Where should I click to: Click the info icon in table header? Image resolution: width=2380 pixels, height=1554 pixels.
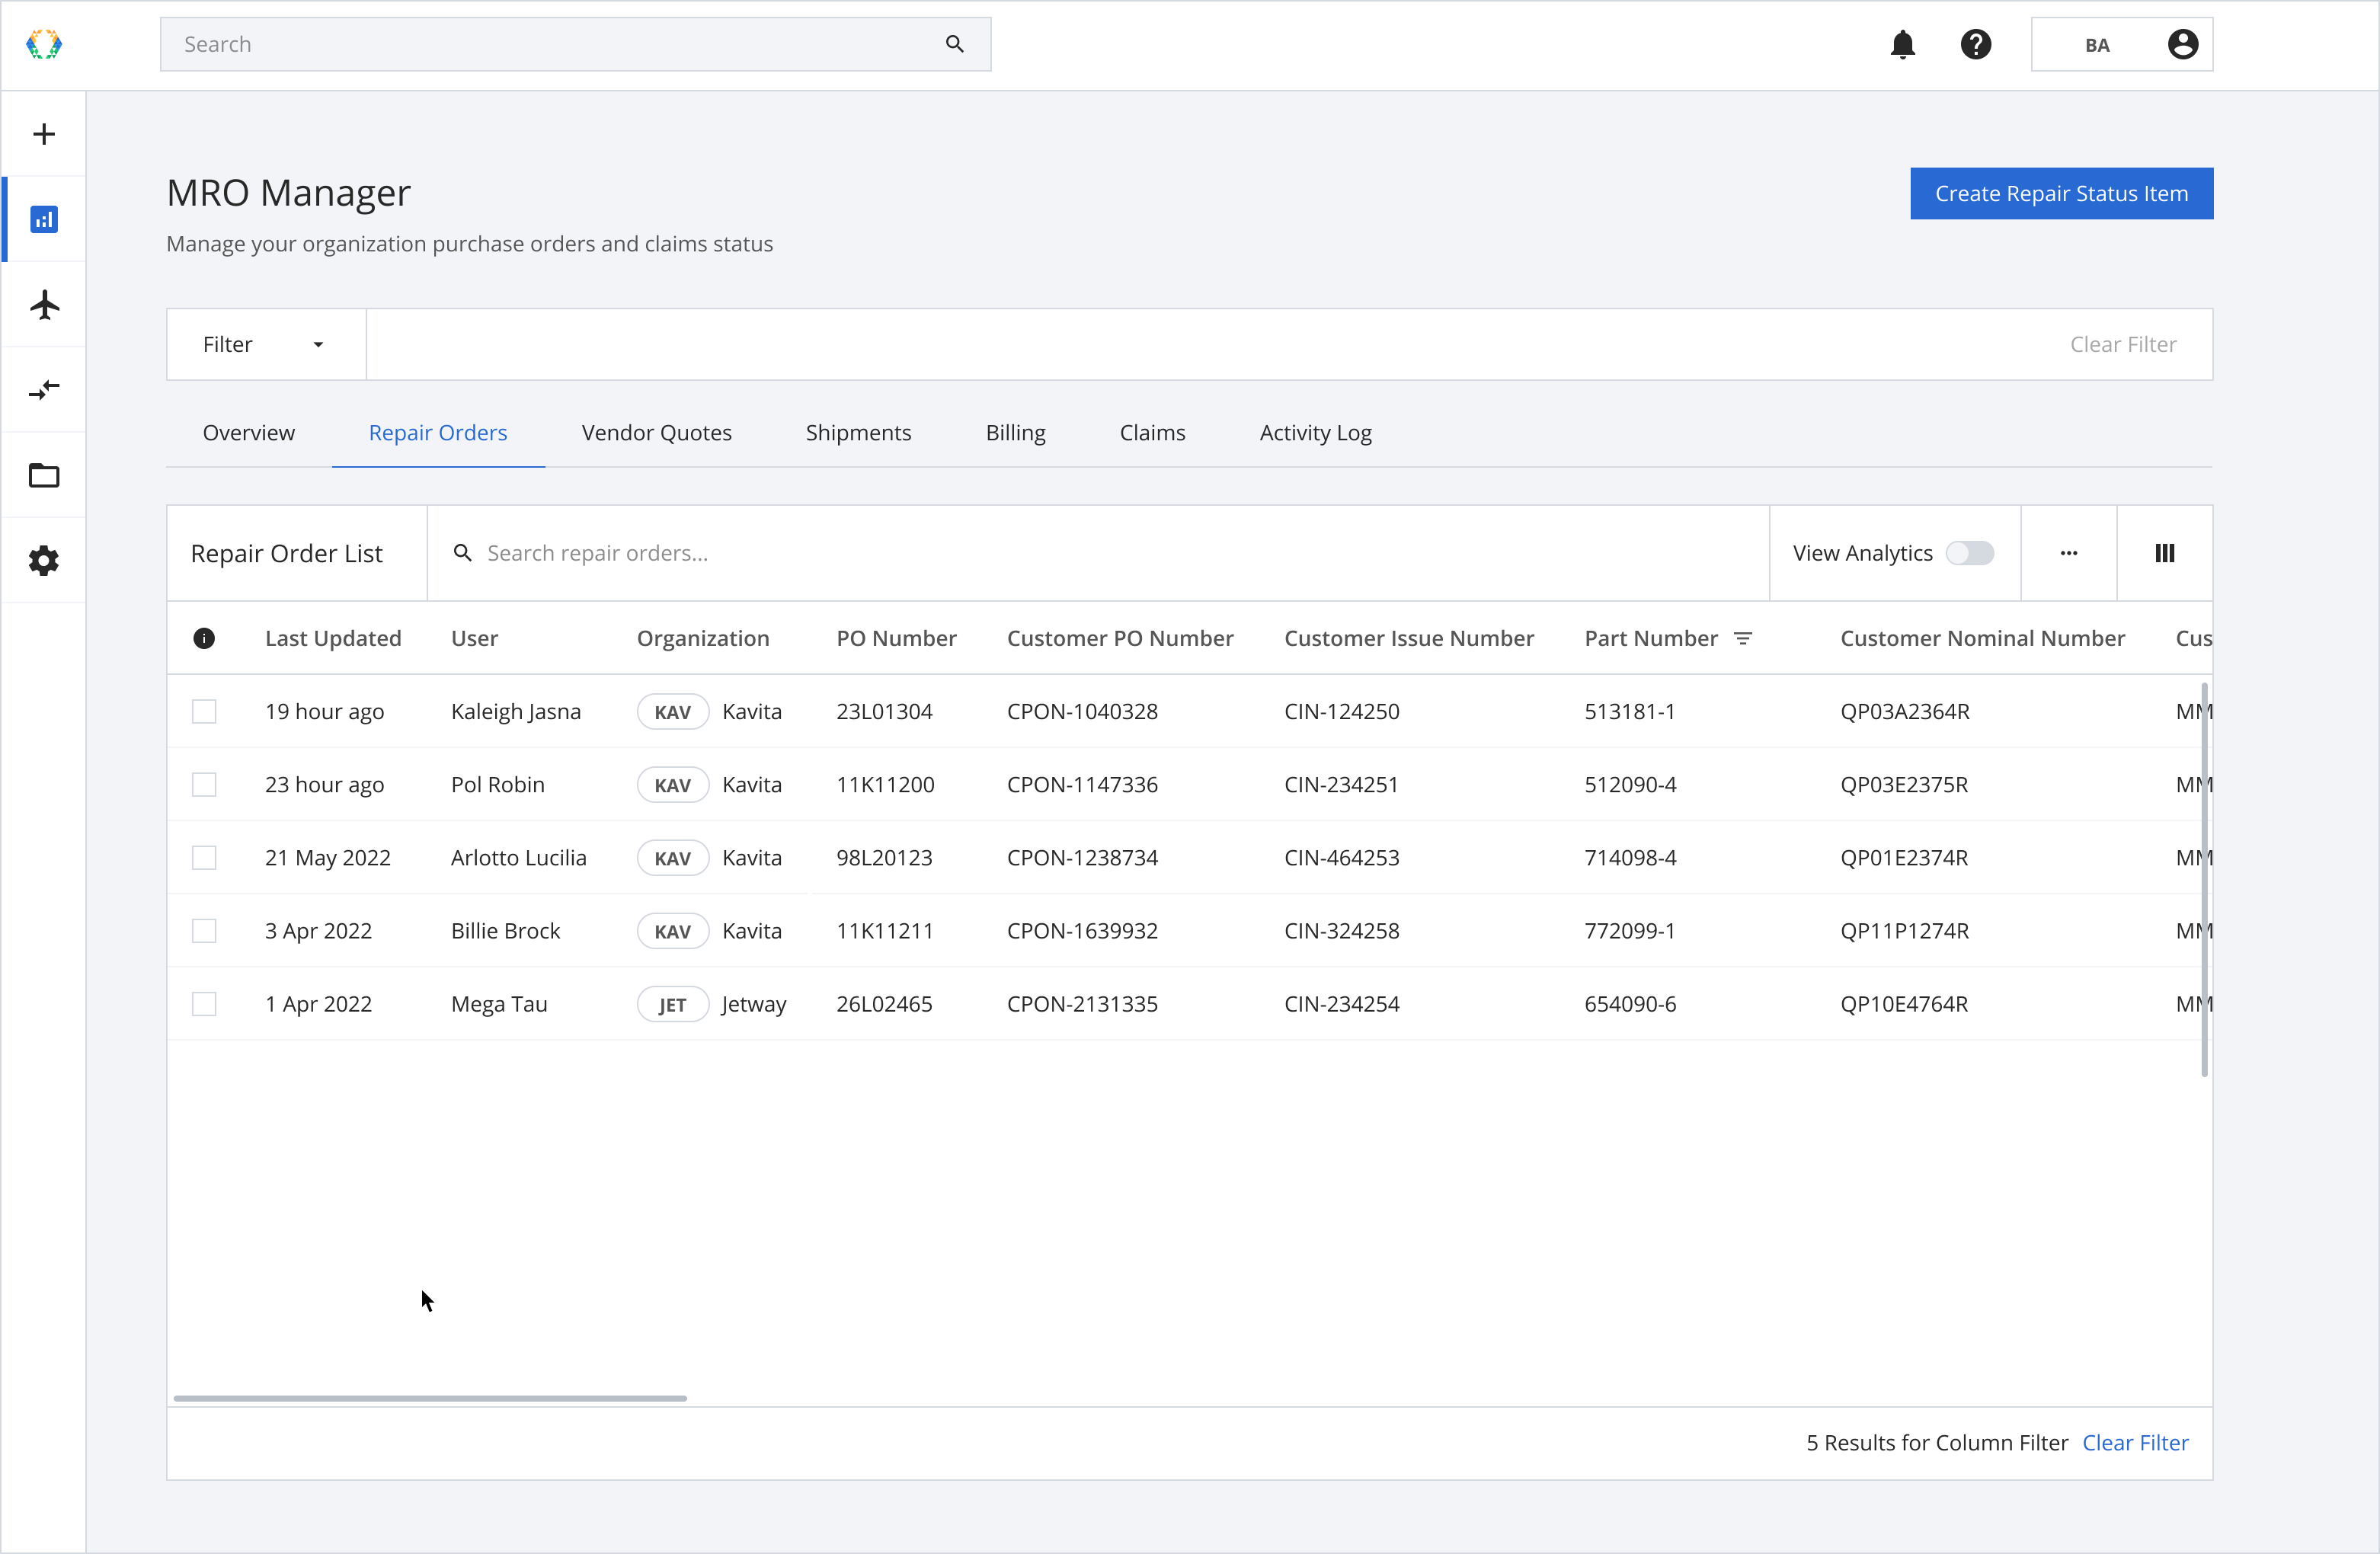(204, 638)
